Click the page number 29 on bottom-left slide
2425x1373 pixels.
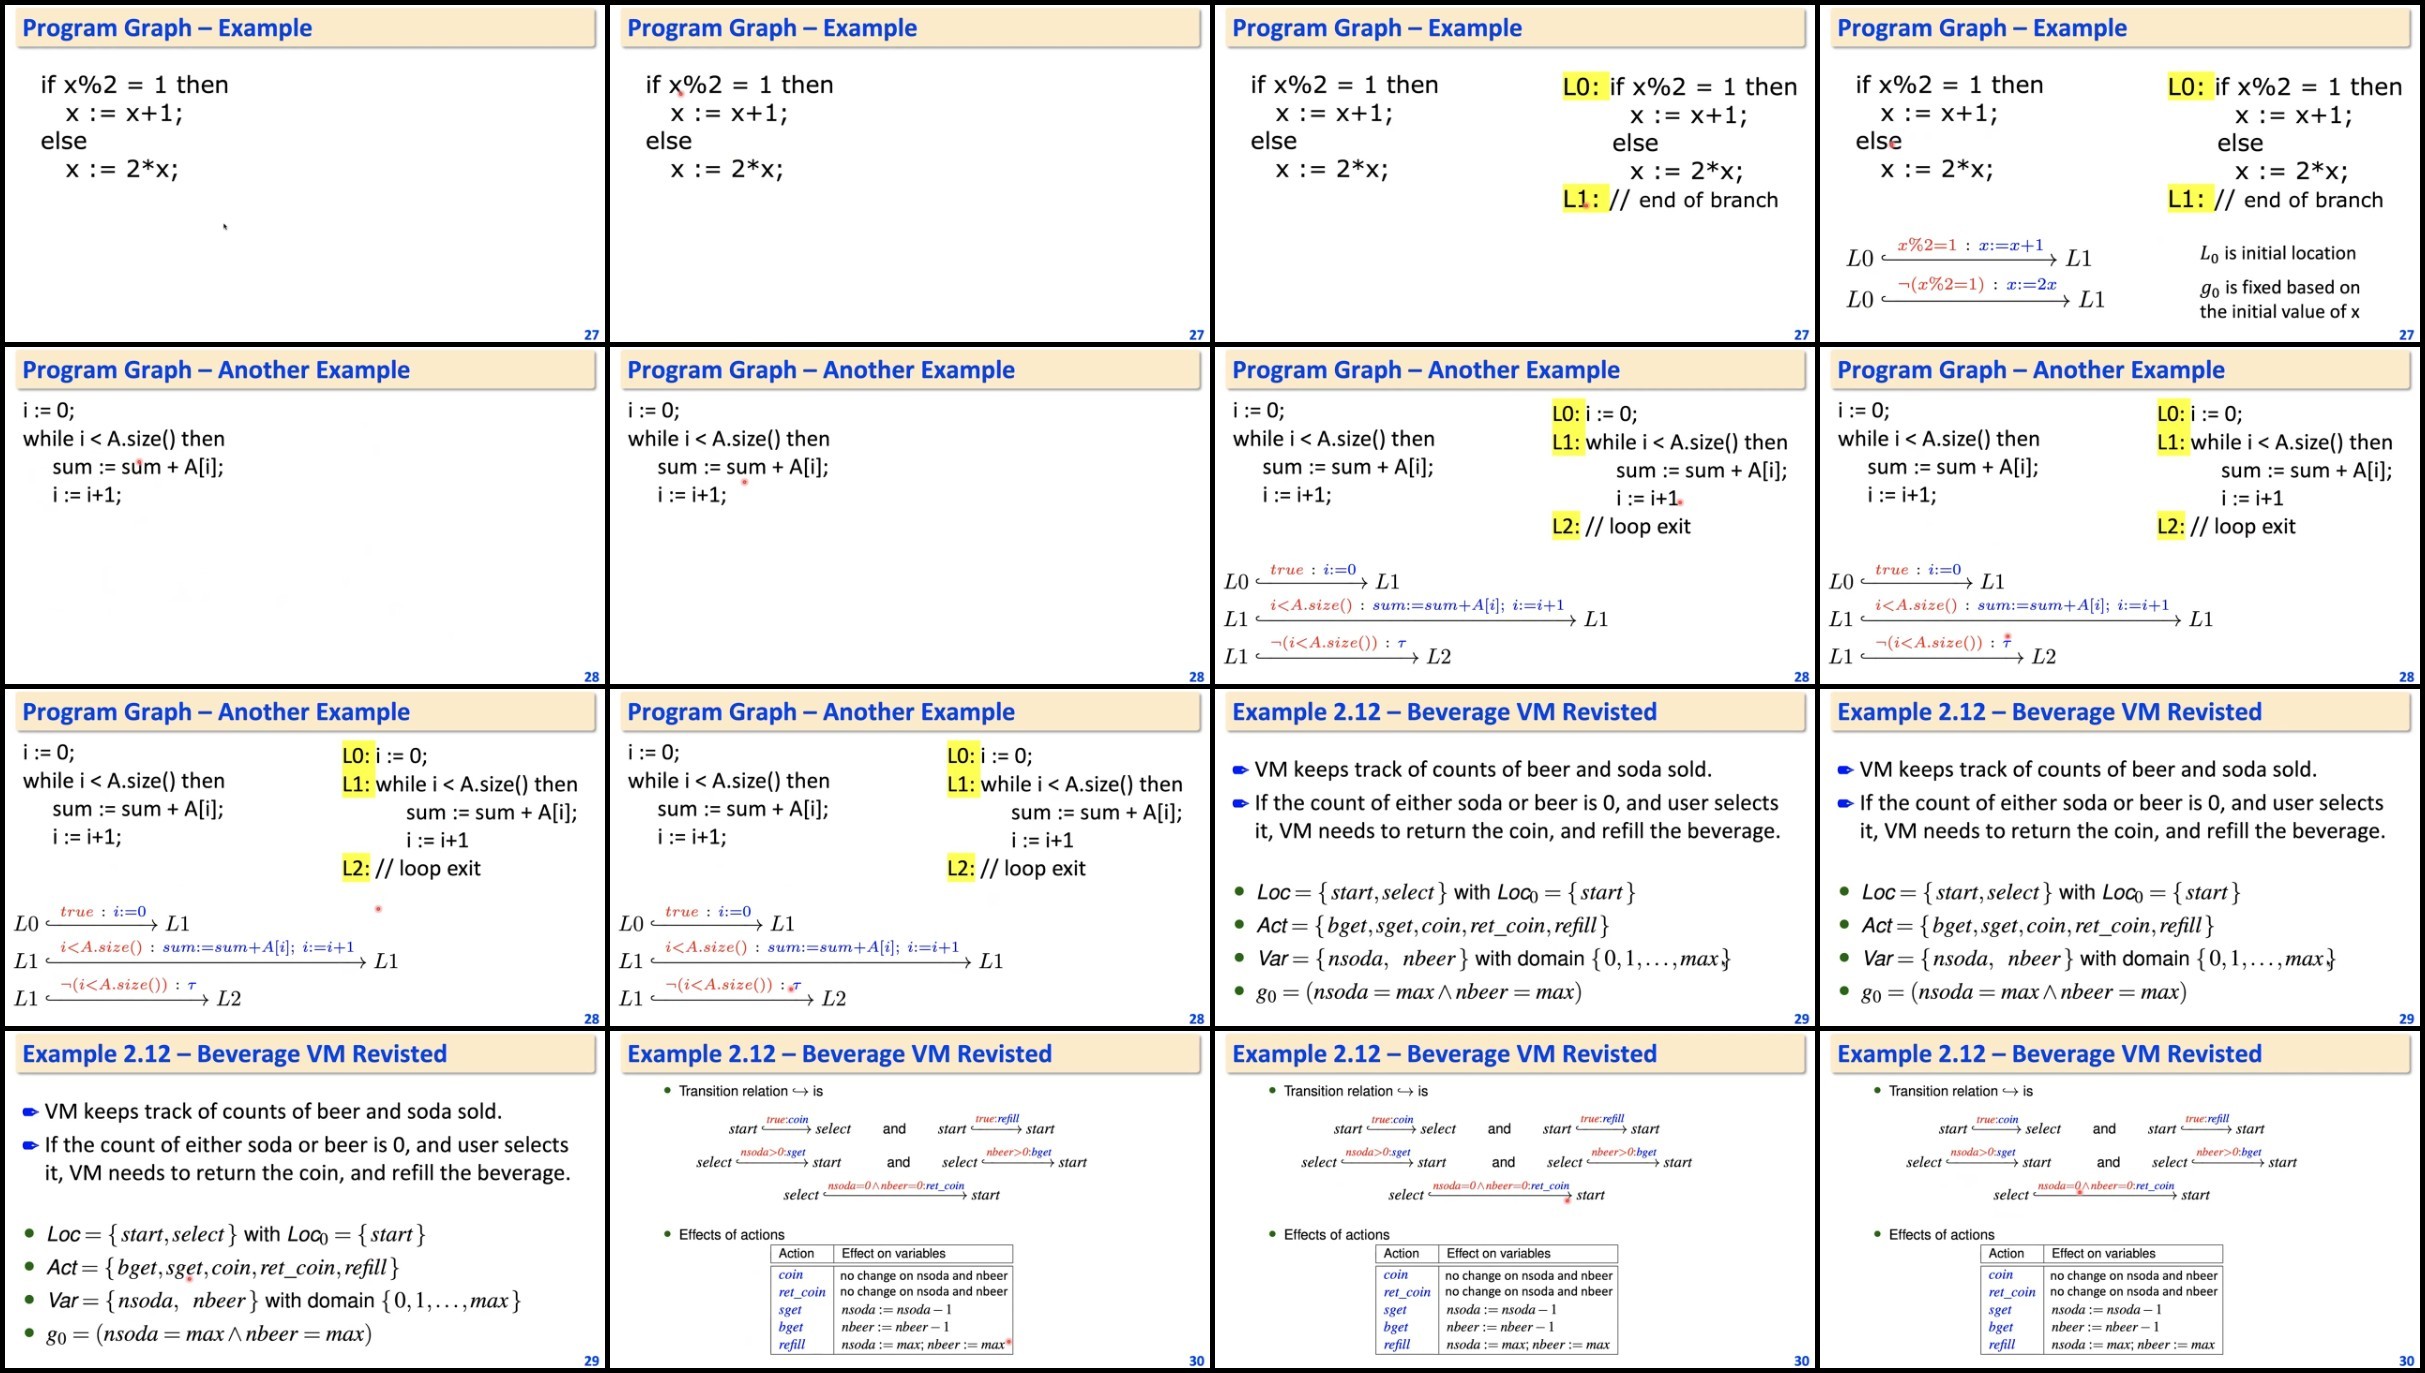591,1361
